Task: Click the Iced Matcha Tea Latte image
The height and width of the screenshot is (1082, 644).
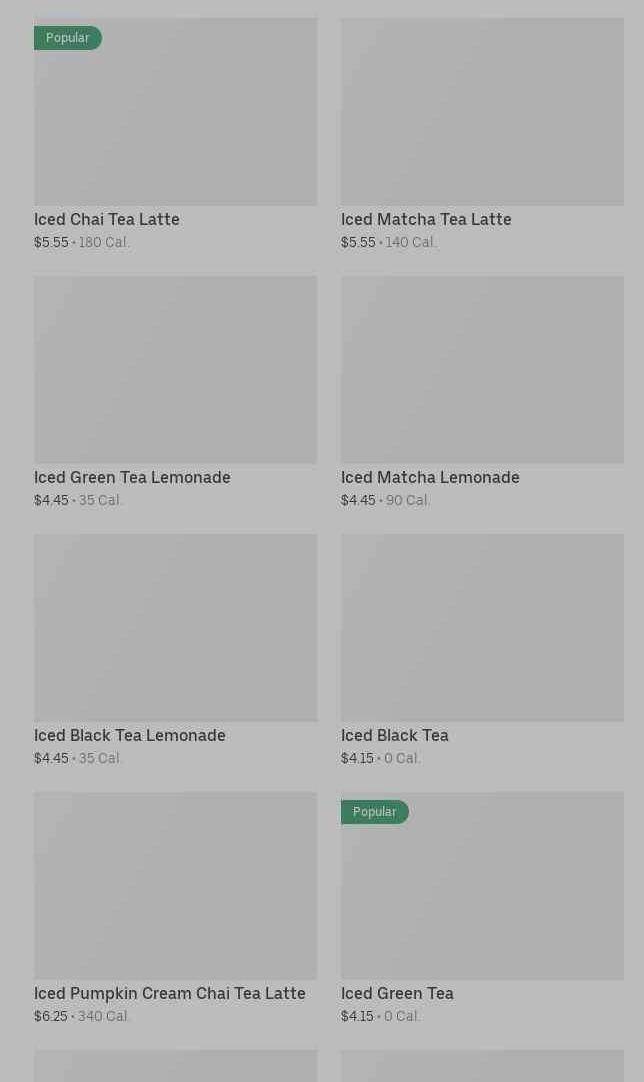Action: pyautogui.click(x=482, y=111)
